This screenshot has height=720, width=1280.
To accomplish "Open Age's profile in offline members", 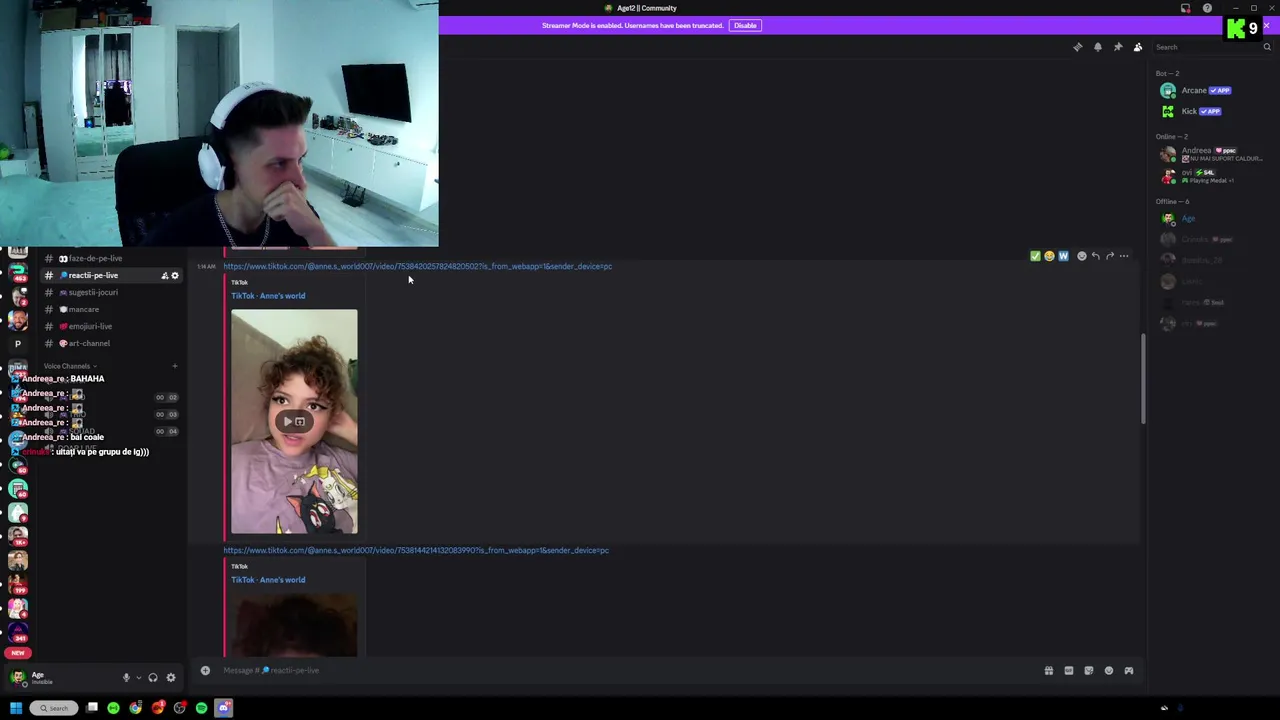I will [x=1211, y=218].
